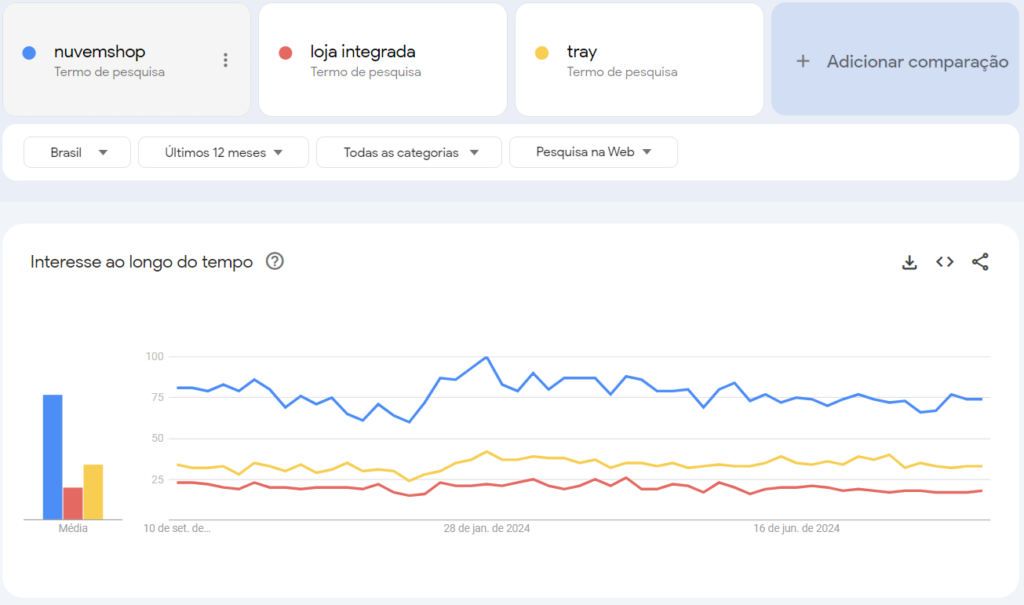Open the three-dot menu on nuvemshop card
1024x605 pixels.
[x=225, y=60]
